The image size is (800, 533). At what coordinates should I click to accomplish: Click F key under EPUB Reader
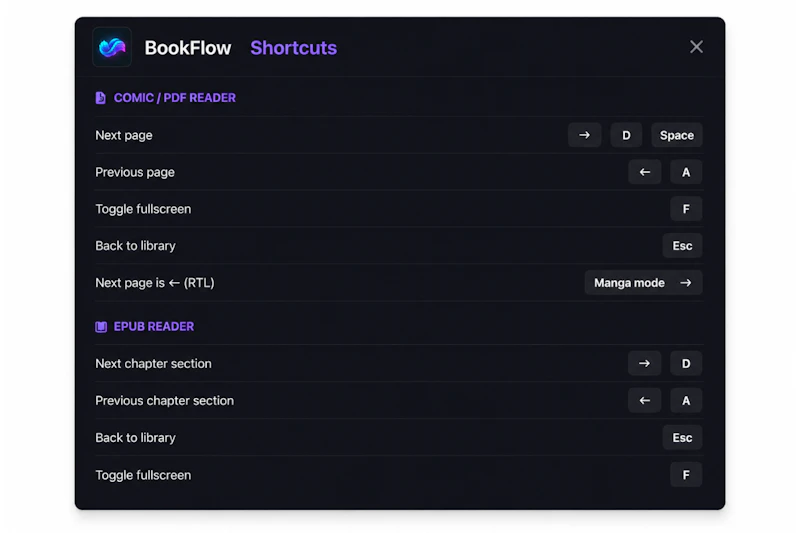[686, 475]
